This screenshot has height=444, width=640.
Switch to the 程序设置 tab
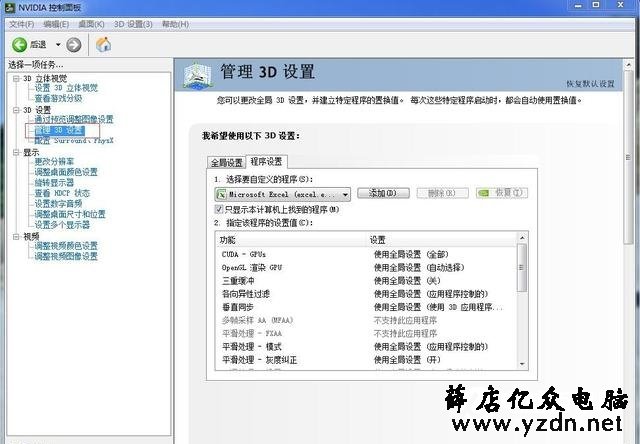point(267,162)
